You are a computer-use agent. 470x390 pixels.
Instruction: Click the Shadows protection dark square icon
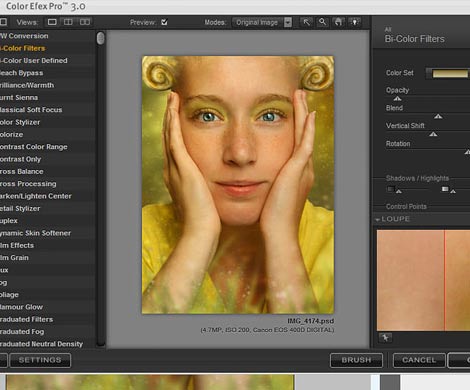391,189
